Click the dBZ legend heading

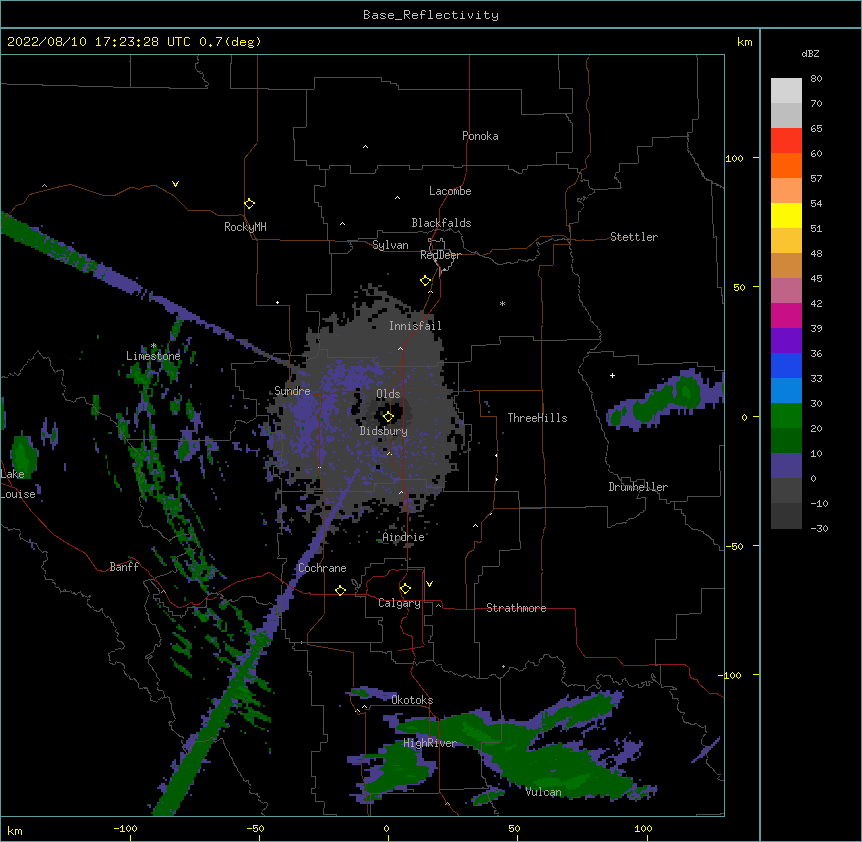click(x=810, y=53)
